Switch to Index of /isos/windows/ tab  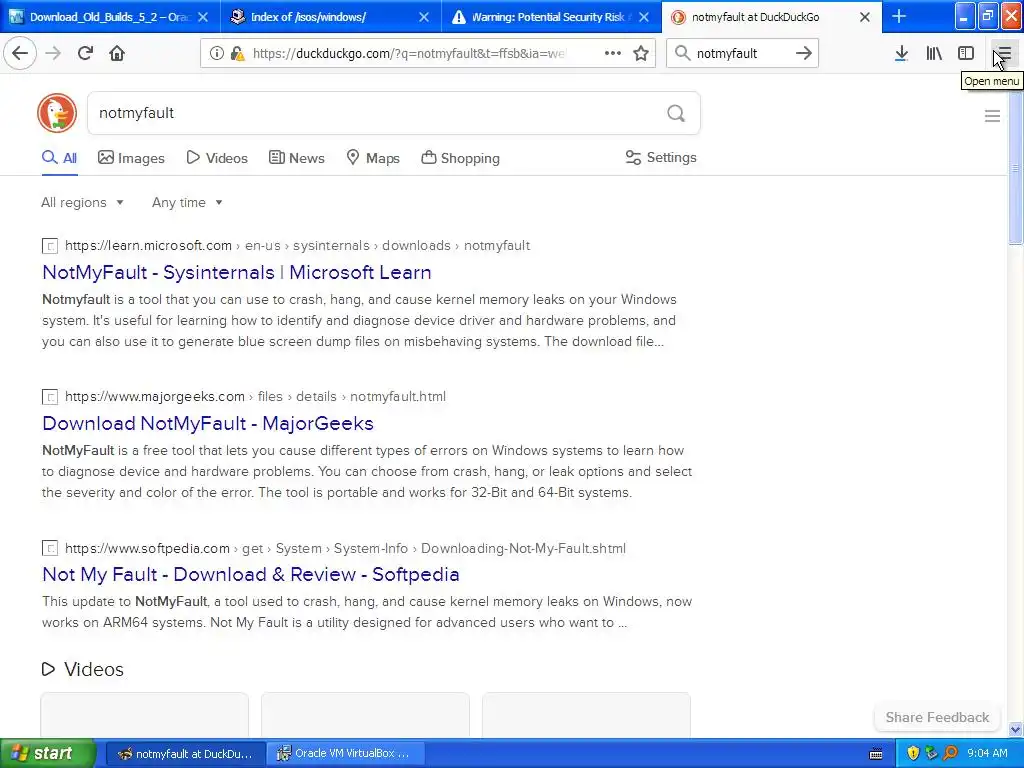click(330, 17)
